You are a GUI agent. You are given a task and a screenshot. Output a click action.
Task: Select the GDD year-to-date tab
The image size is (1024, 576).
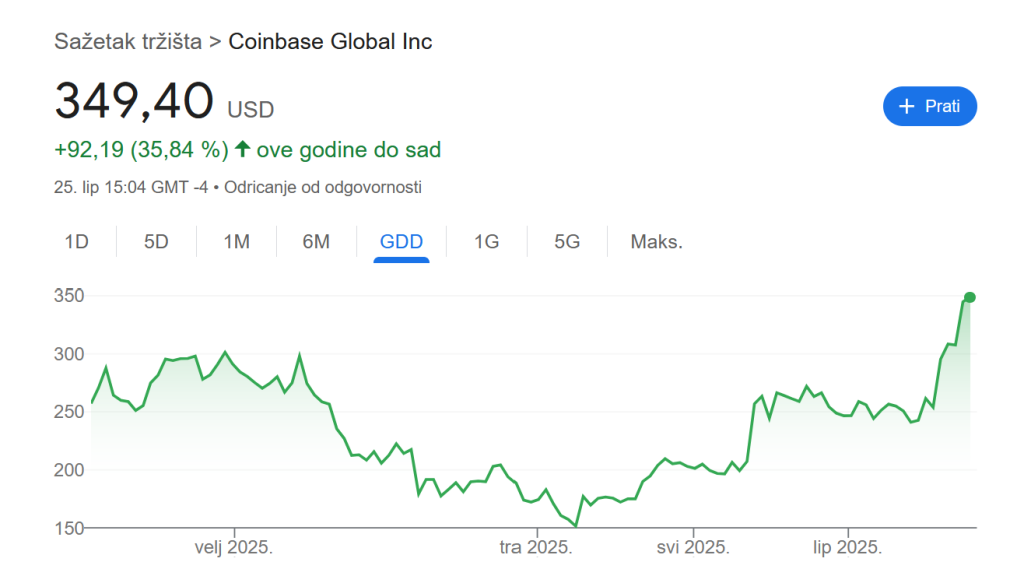pos(401,242)
